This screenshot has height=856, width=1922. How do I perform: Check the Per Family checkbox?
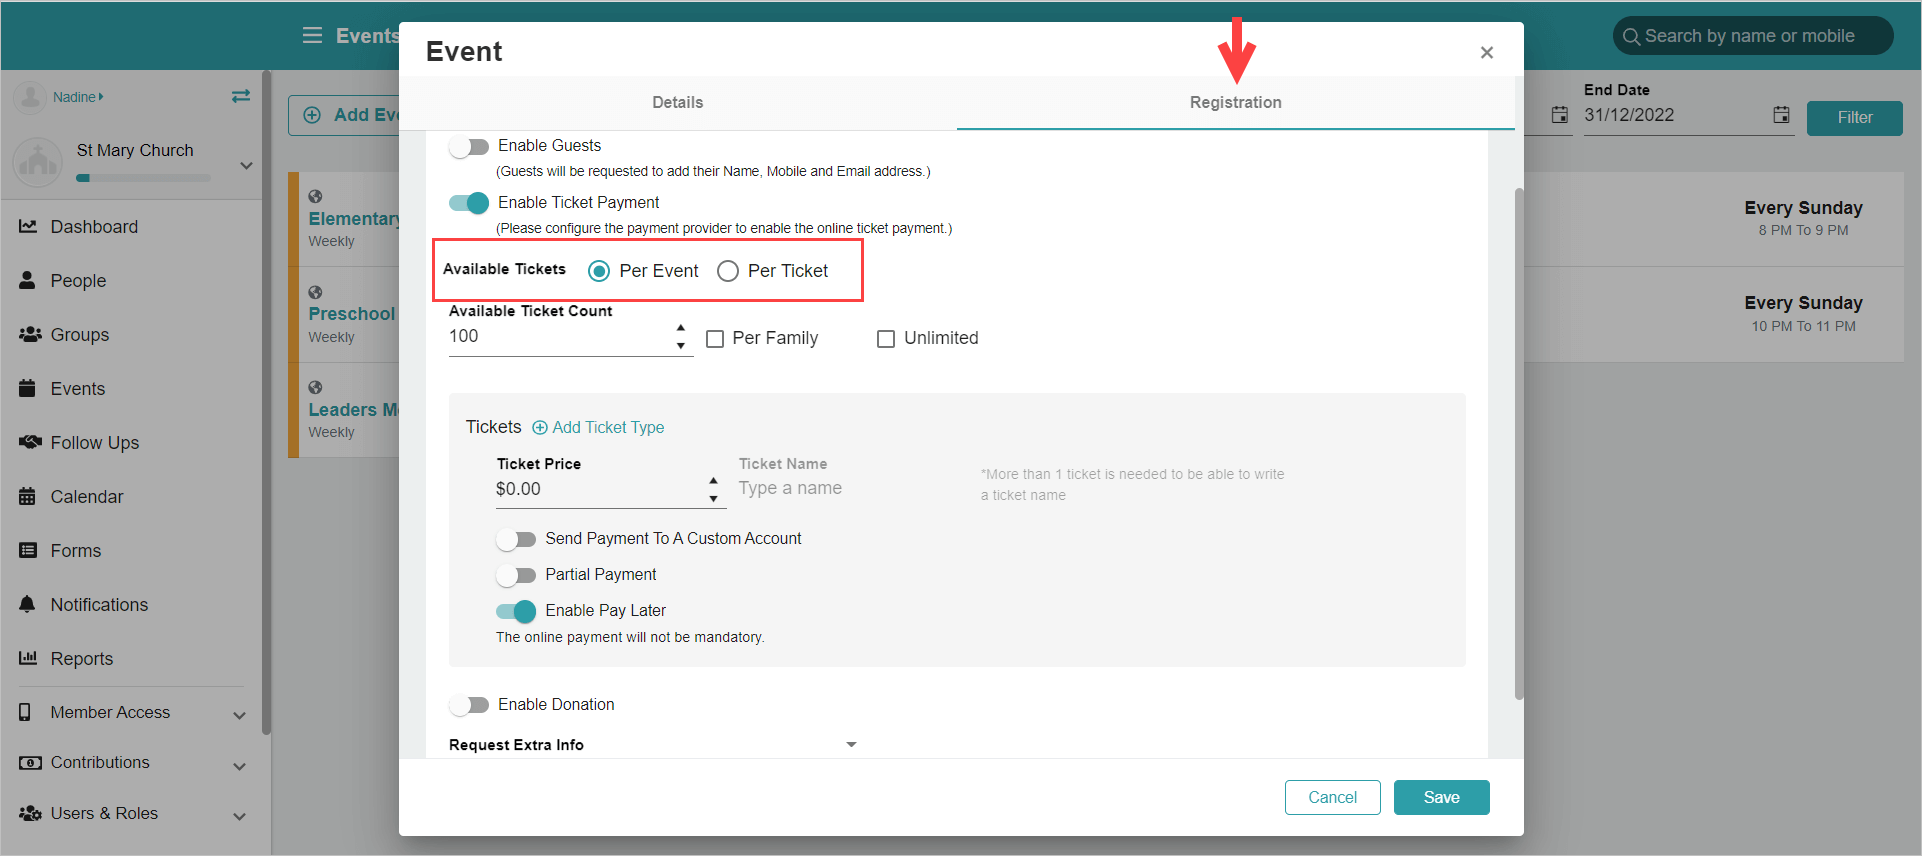[x=715, y=339]
